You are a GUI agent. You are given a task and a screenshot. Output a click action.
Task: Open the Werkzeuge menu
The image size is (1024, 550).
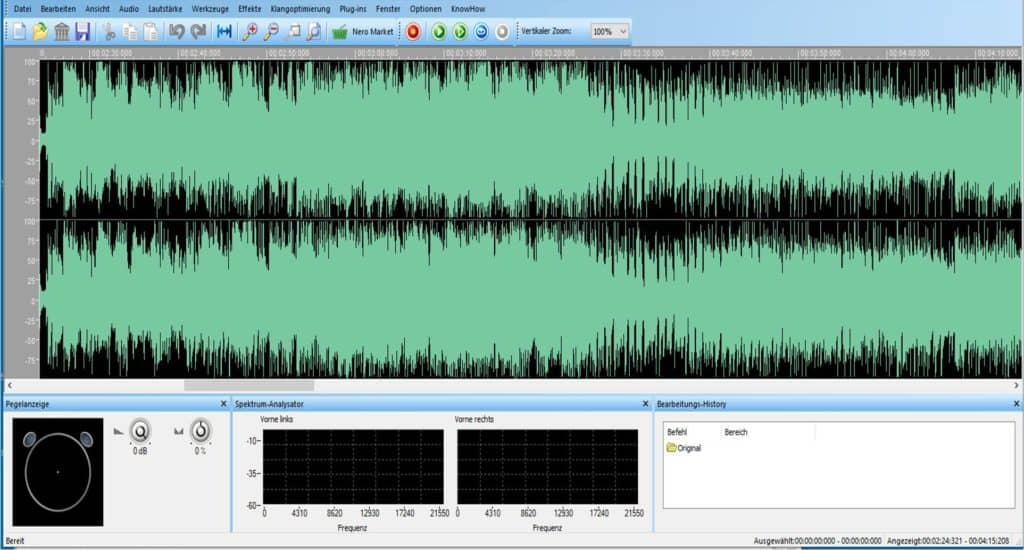[x=211, y=8]
